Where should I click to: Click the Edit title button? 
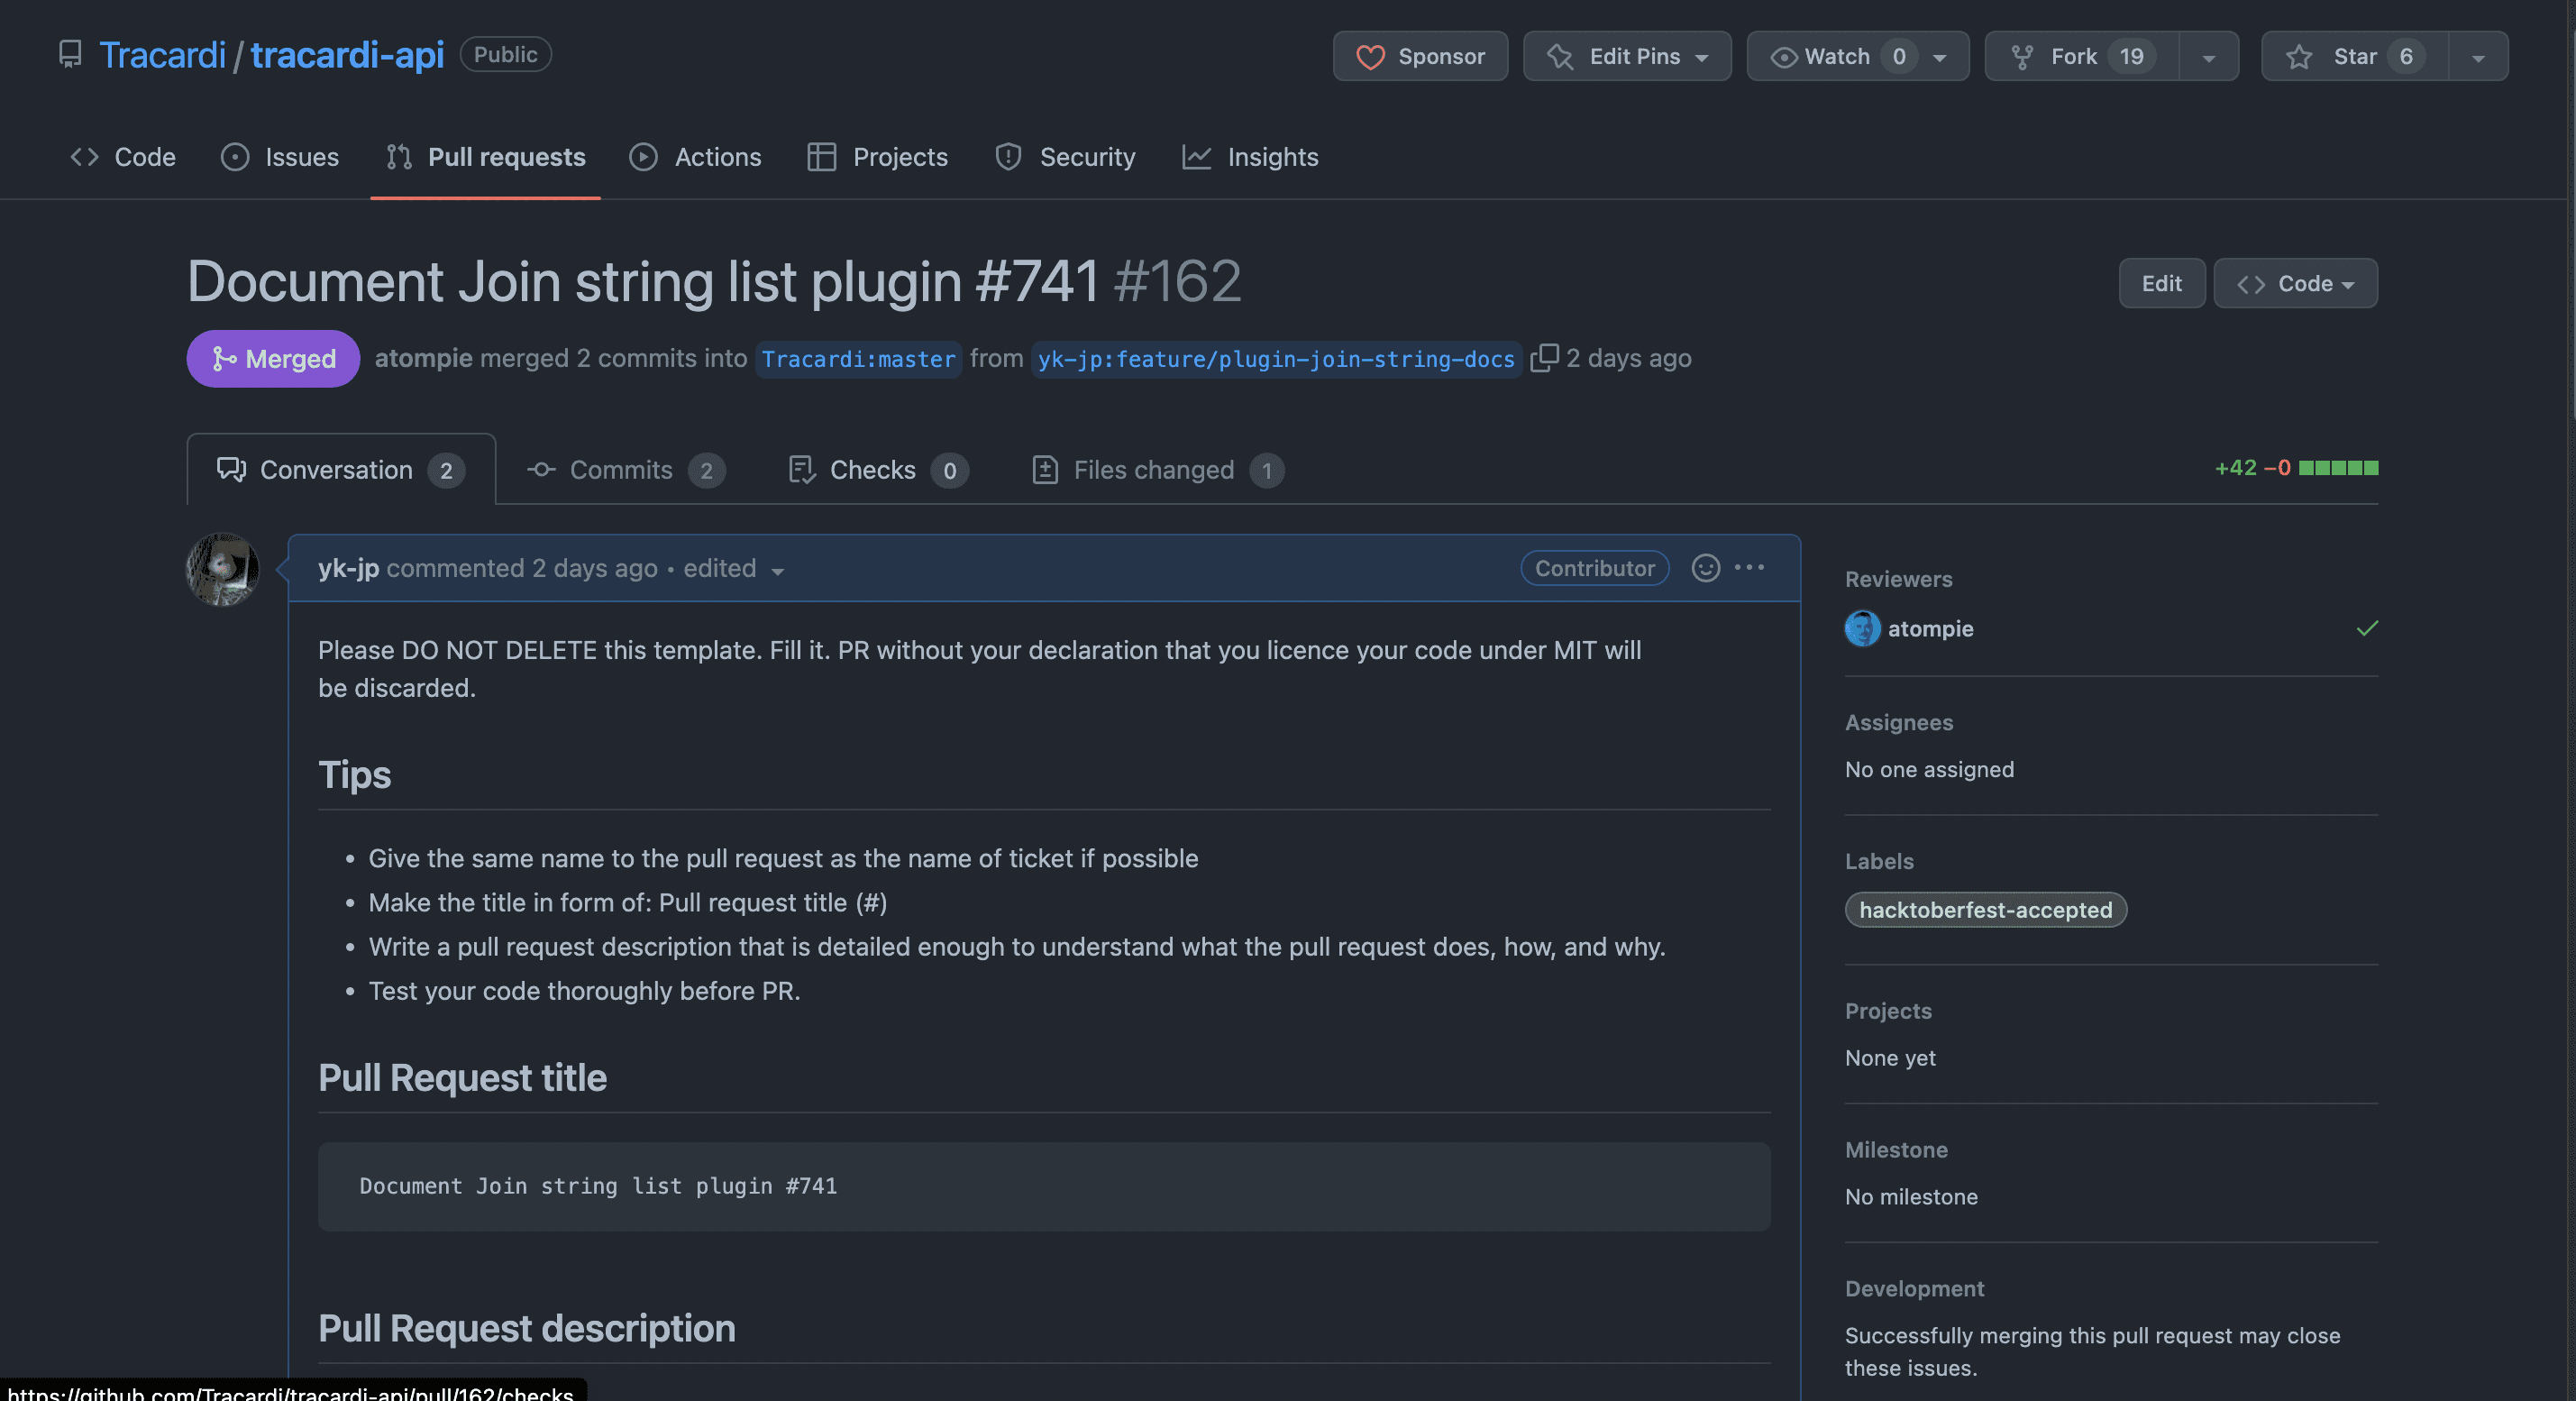point(2161,284)
